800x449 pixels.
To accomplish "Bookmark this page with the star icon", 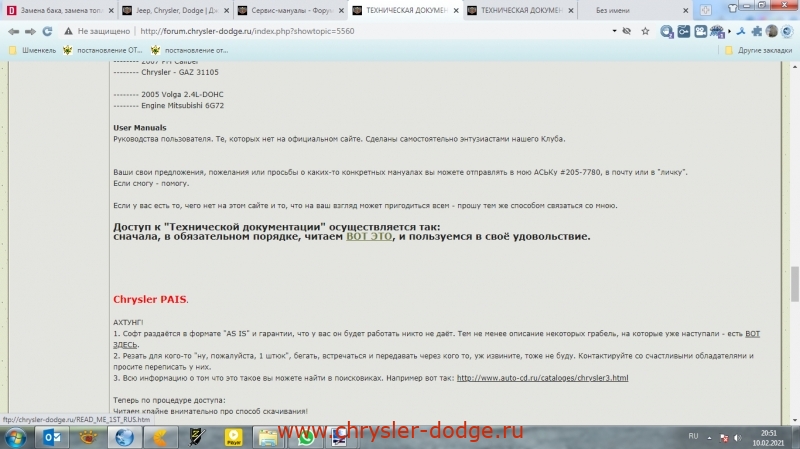I will pyautogui.click(x=645, y=32).
